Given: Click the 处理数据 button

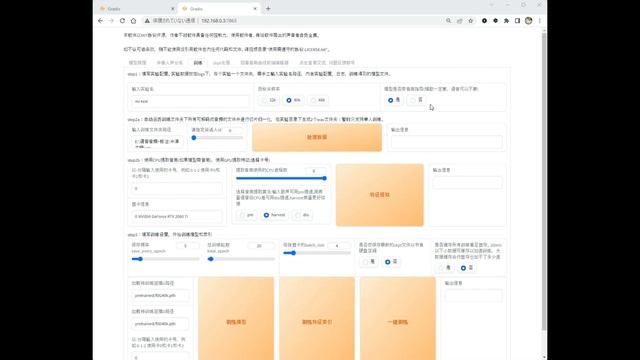Looking at the screenshot, I should (317, 138).
